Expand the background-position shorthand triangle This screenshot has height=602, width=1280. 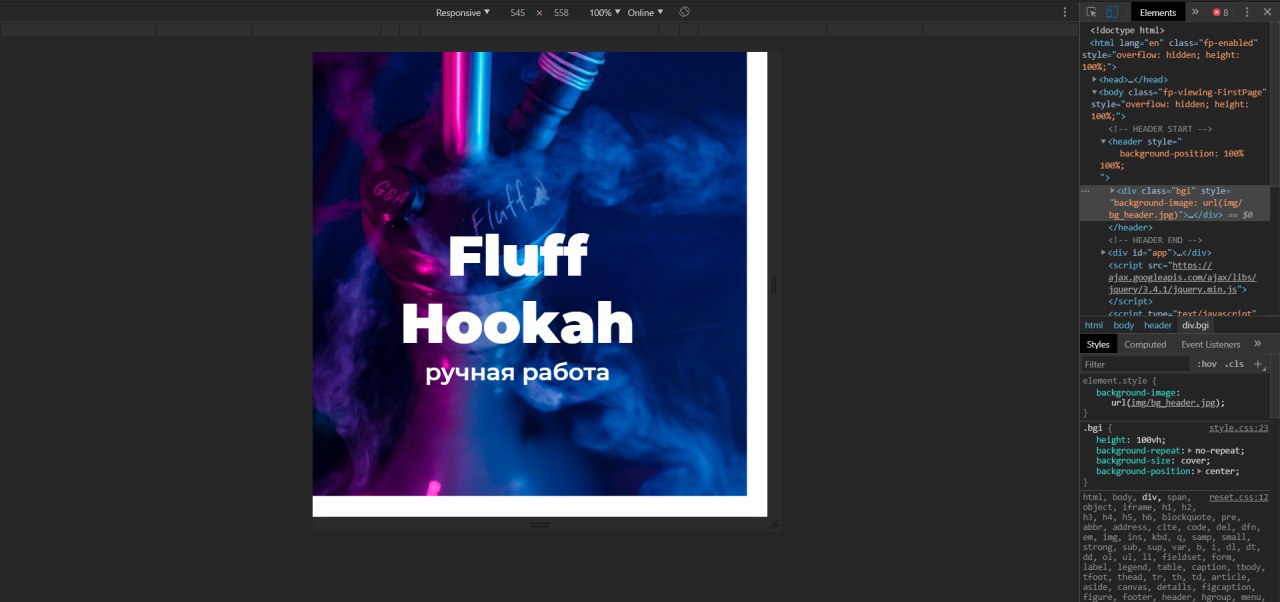coord(1198,471)
